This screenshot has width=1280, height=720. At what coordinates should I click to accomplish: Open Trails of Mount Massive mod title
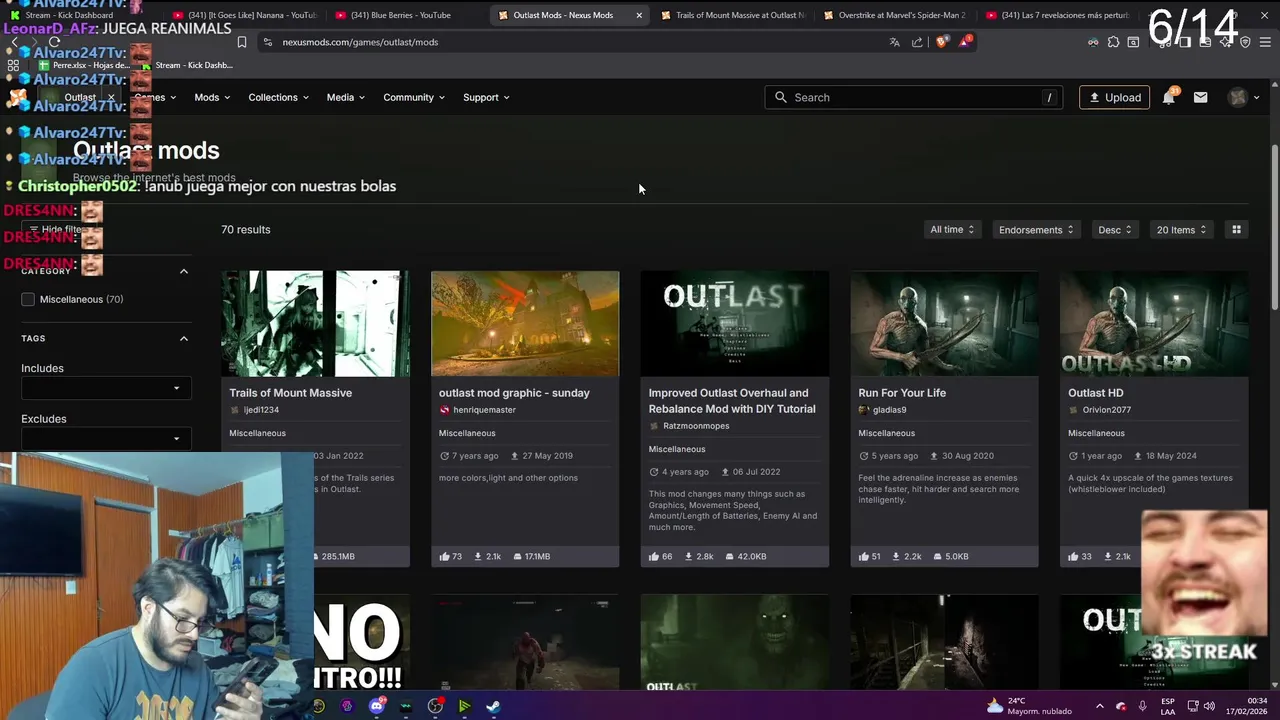point(290,393)
